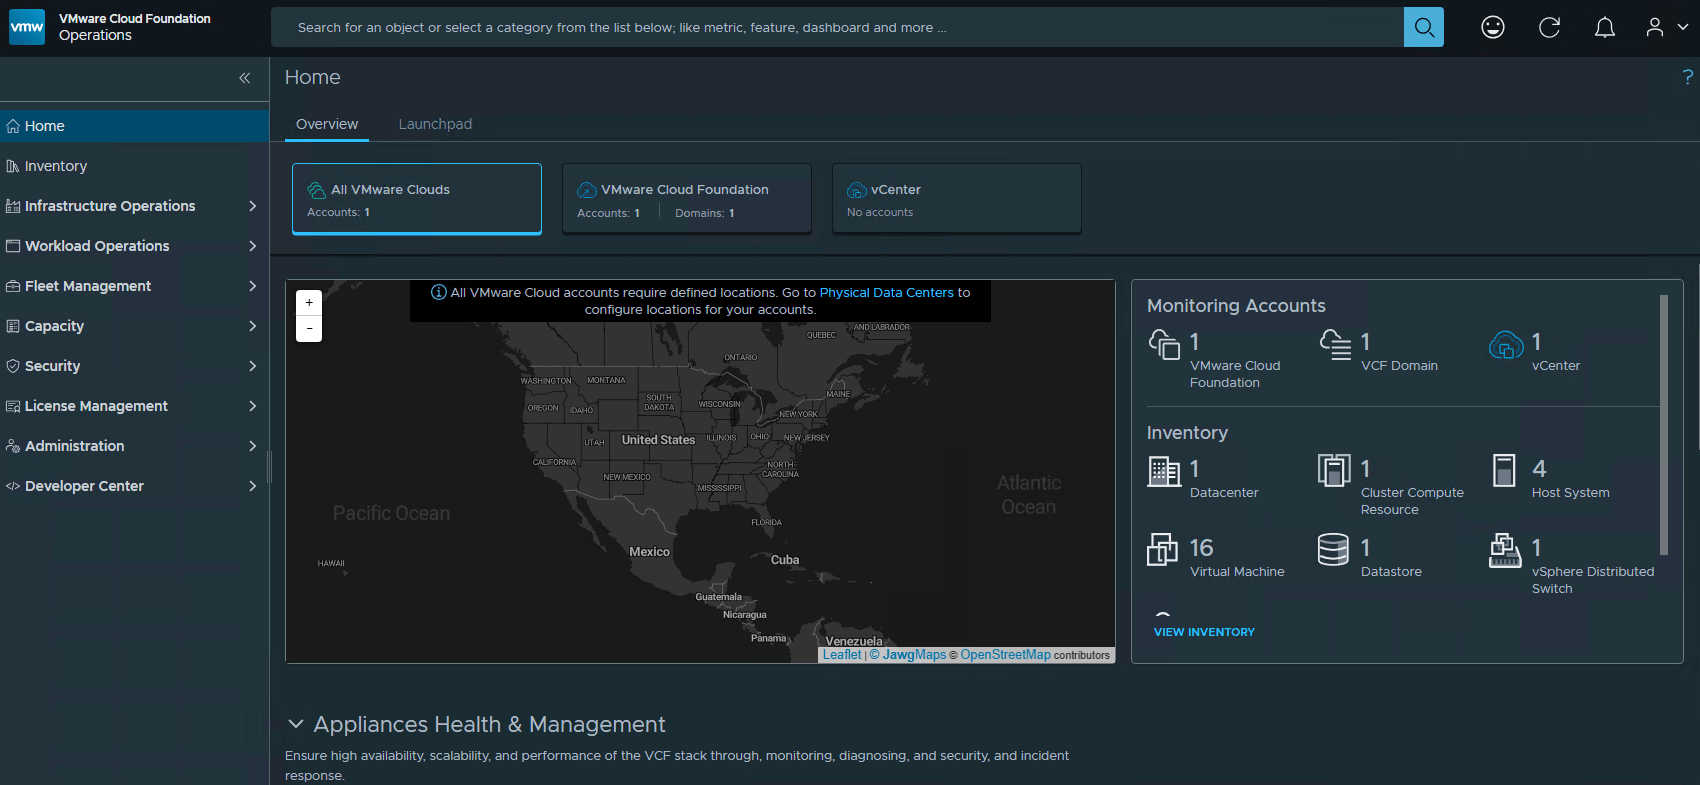1700x785 pixels.
Task: Expand the Security menu chevron
Action: (253, 366)
